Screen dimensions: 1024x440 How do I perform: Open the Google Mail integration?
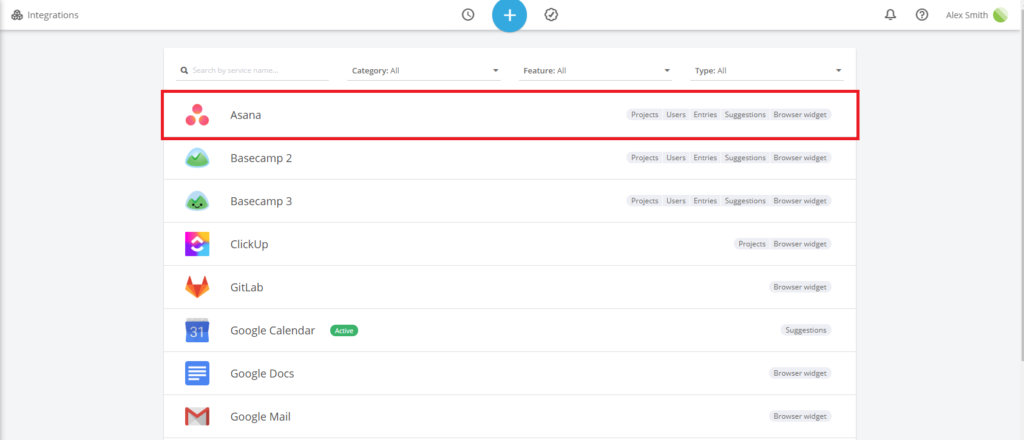[x=509, y=416]
